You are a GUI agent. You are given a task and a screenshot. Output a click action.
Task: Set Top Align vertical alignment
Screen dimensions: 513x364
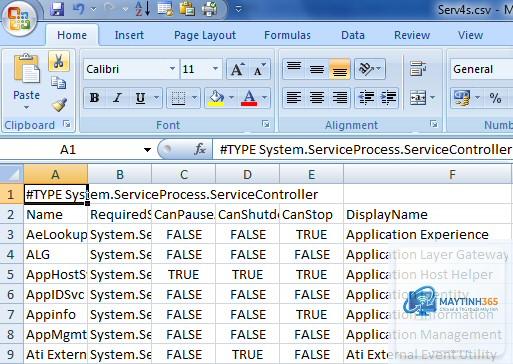294,69
